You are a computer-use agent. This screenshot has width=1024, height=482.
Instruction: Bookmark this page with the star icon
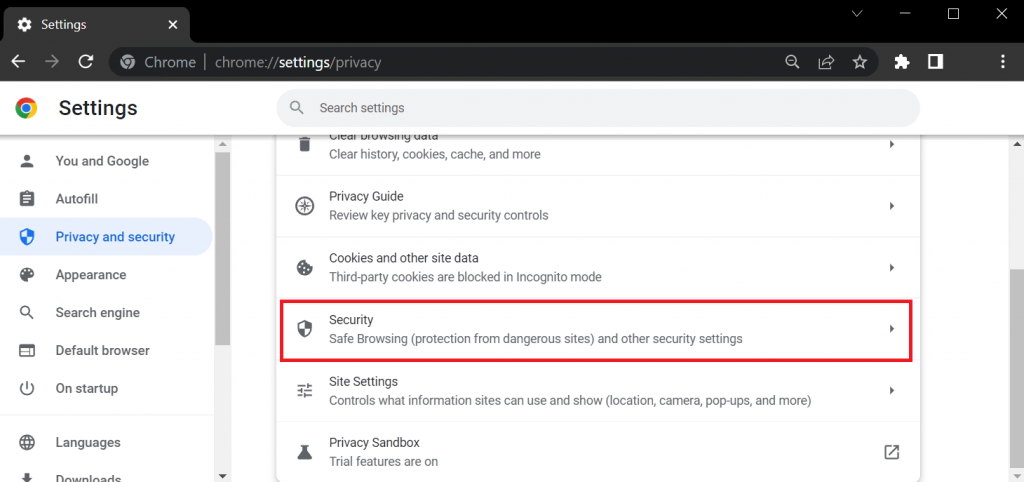(x=860, y=62)
